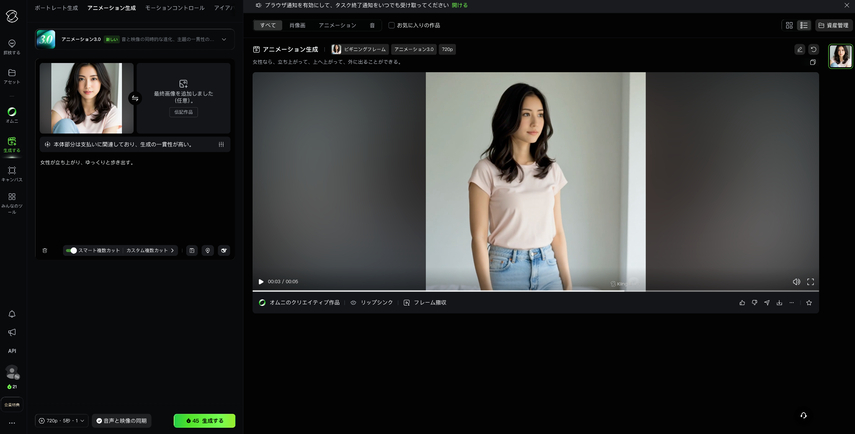
Task: Swap start and end frame images
Action: 135,98
